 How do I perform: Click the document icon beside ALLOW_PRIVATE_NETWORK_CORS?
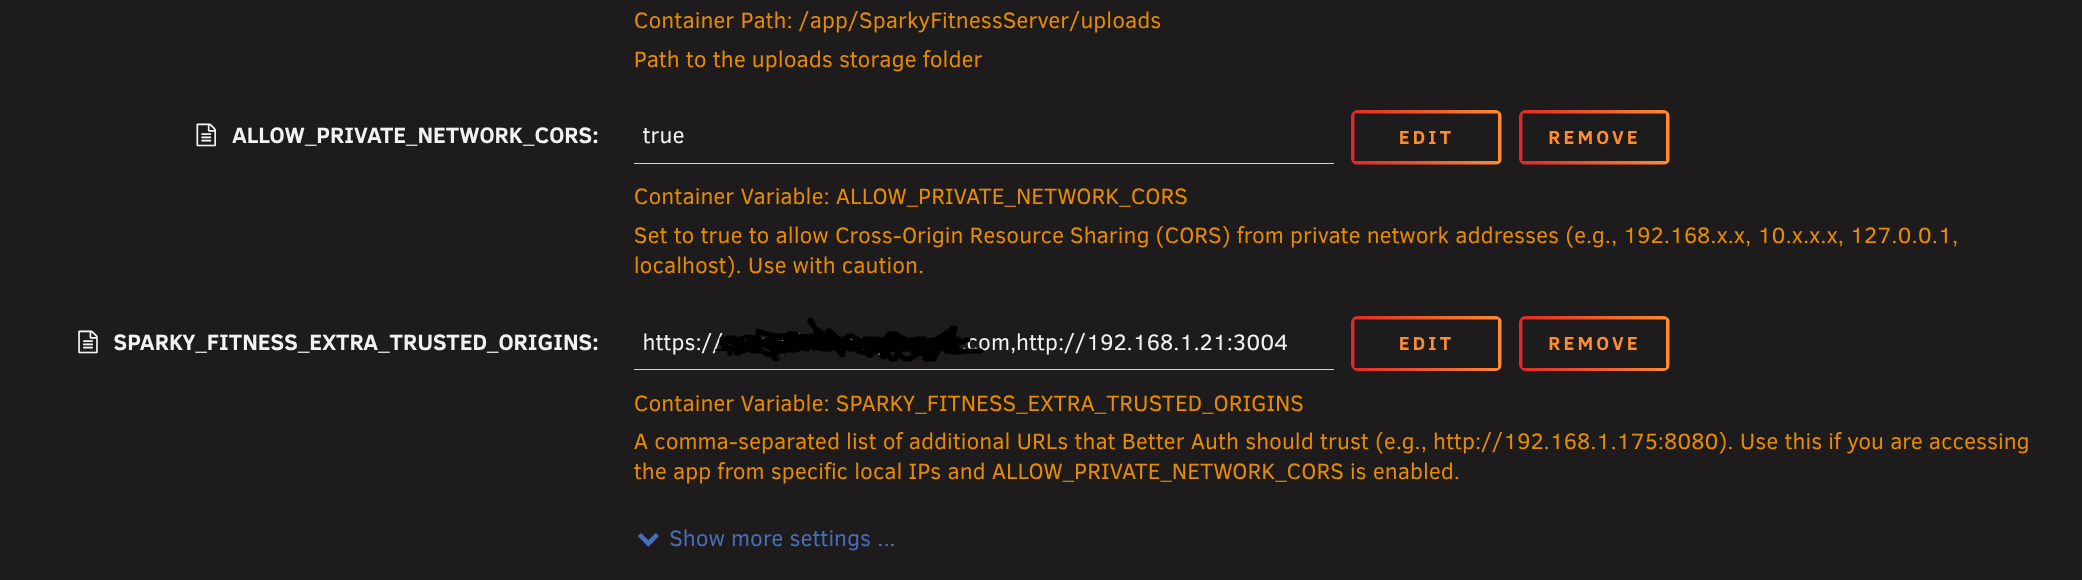pos(206,135)
